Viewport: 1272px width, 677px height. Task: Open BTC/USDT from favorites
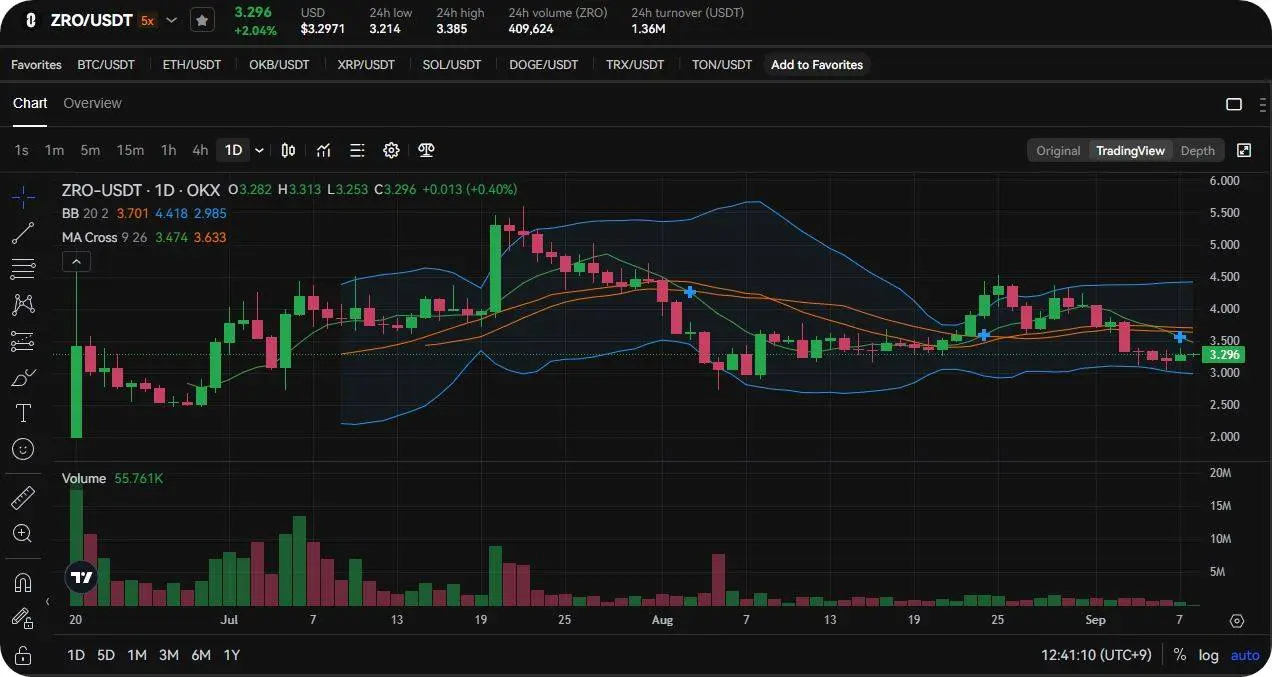(106, 64)
